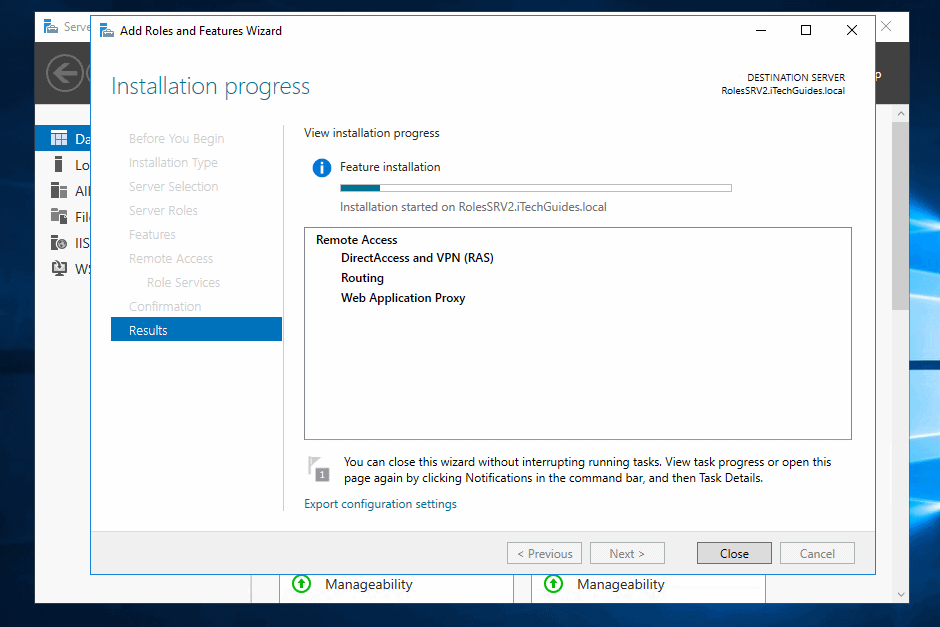Image resolution: width=940 pixels, height=627 pixels.
Task: Select Routing in the installation list
Action: (x=362, y=278)
